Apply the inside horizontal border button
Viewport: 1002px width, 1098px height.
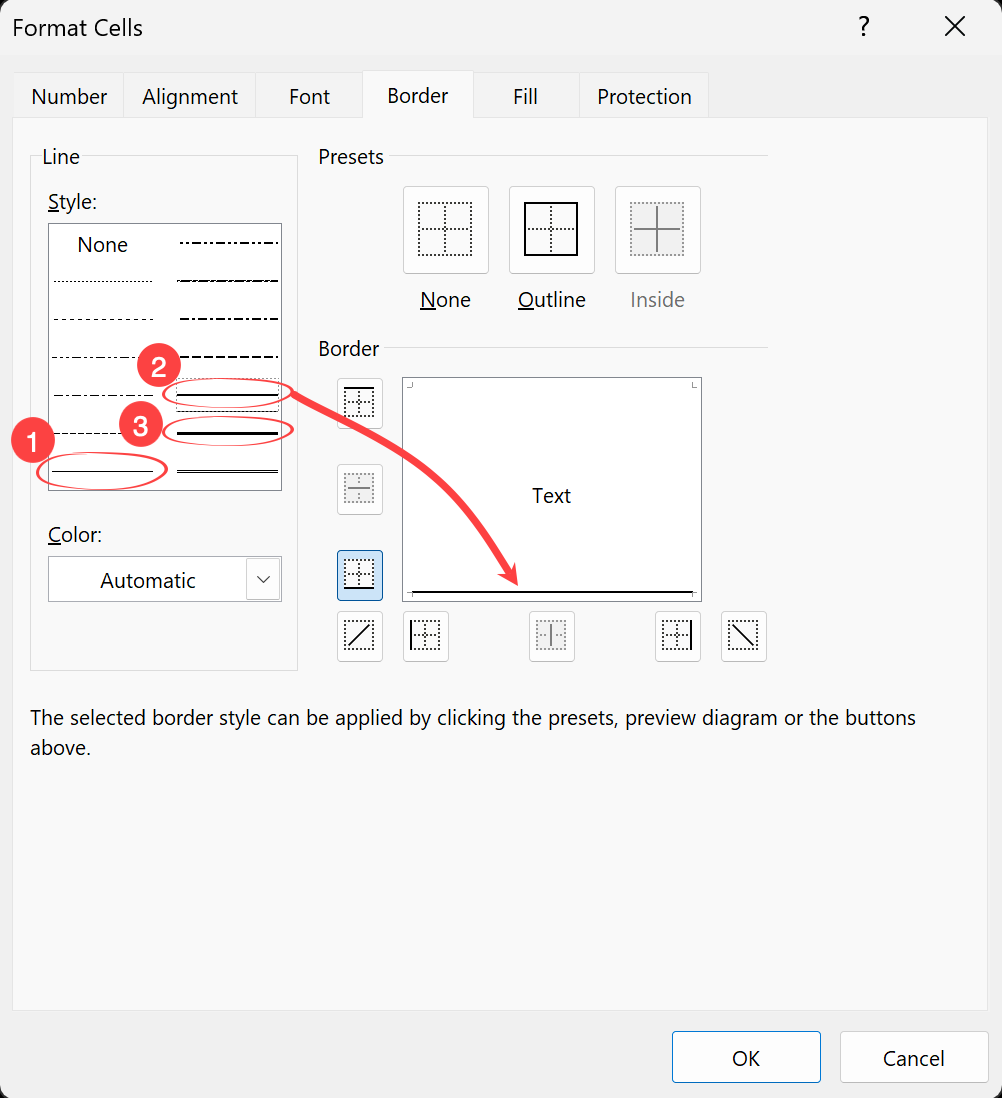pyautogui.click(x=360, y=489)
